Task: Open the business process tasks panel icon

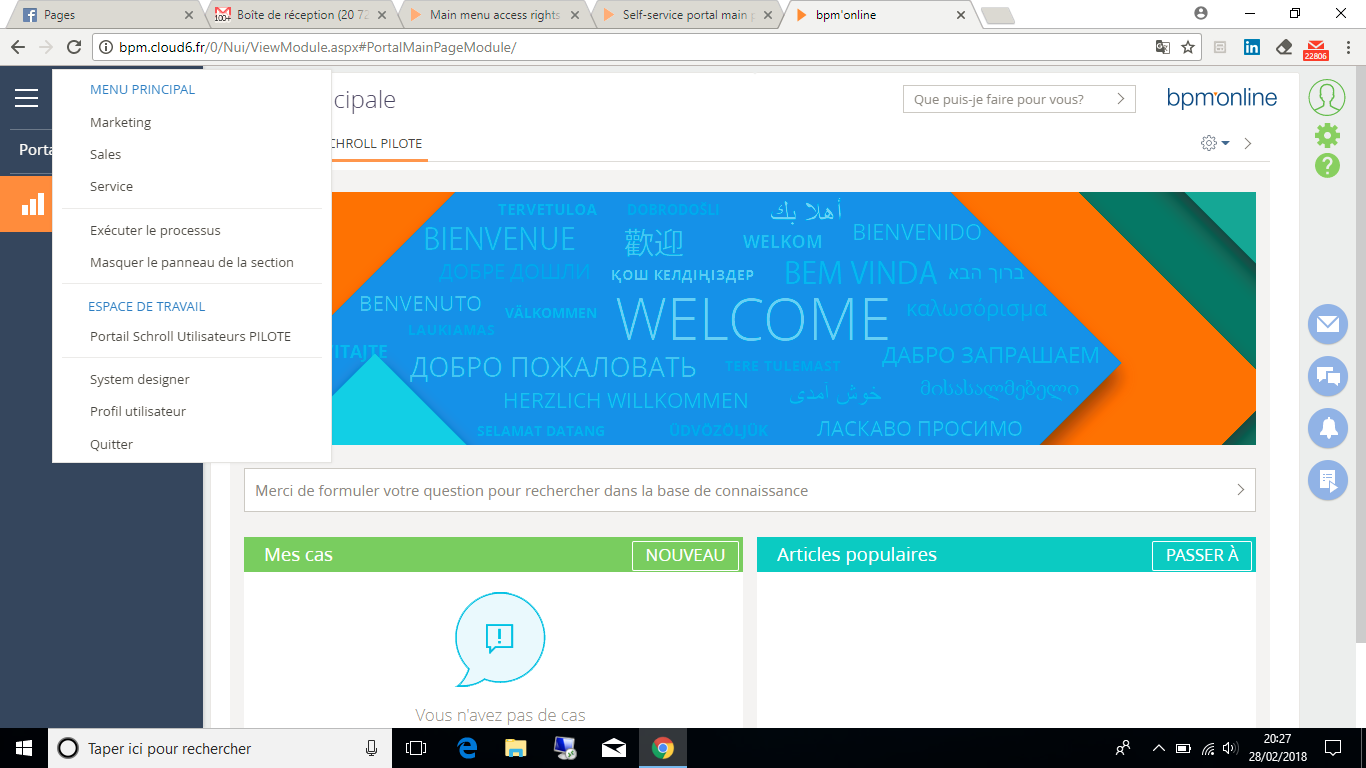Action: tap(1328, 480)
